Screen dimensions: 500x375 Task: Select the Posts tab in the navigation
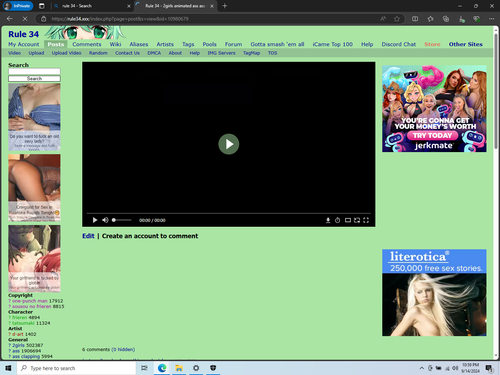point(56,44)
